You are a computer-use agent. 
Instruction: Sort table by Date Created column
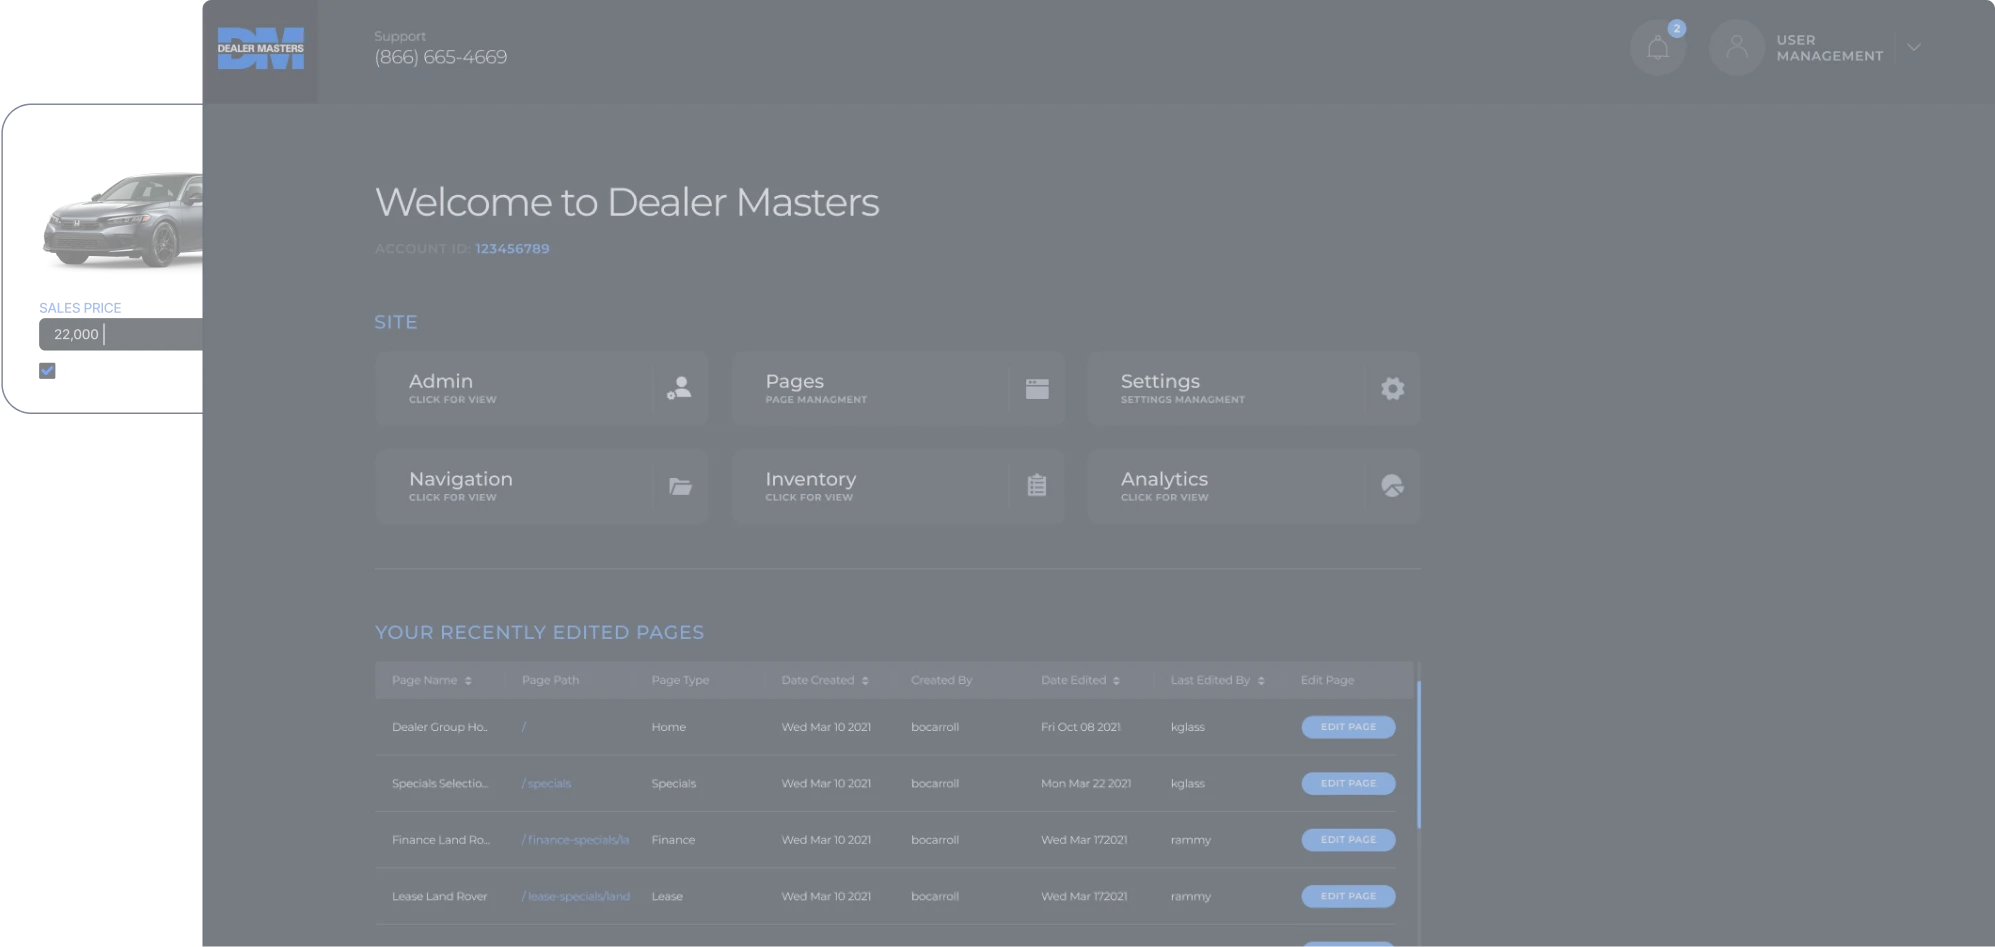pyautogui.click(x=865, y=681)
